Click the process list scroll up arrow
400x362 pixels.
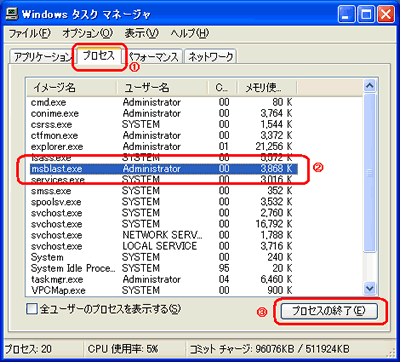[370, 87]
